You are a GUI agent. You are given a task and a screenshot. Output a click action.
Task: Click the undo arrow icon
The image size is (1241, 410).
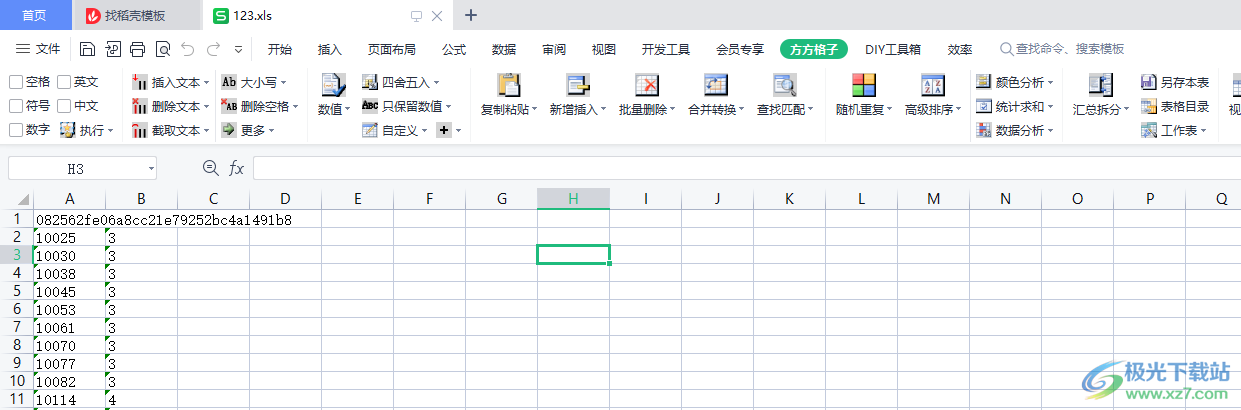[x=188, y=49]
